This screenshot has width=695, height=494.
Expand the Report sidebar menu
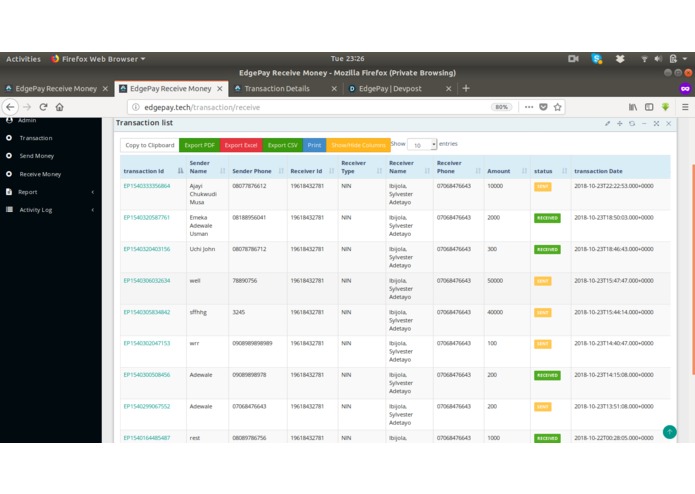[x=51, y=192]
